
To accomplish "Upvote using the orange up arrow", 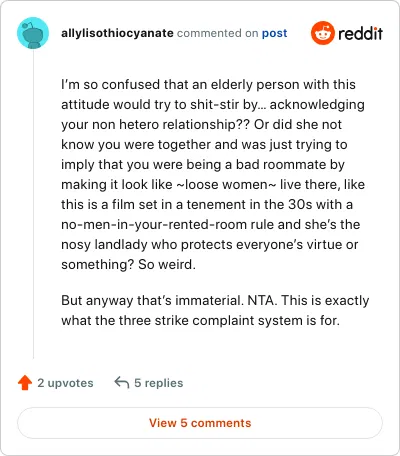I will point(25,383).
